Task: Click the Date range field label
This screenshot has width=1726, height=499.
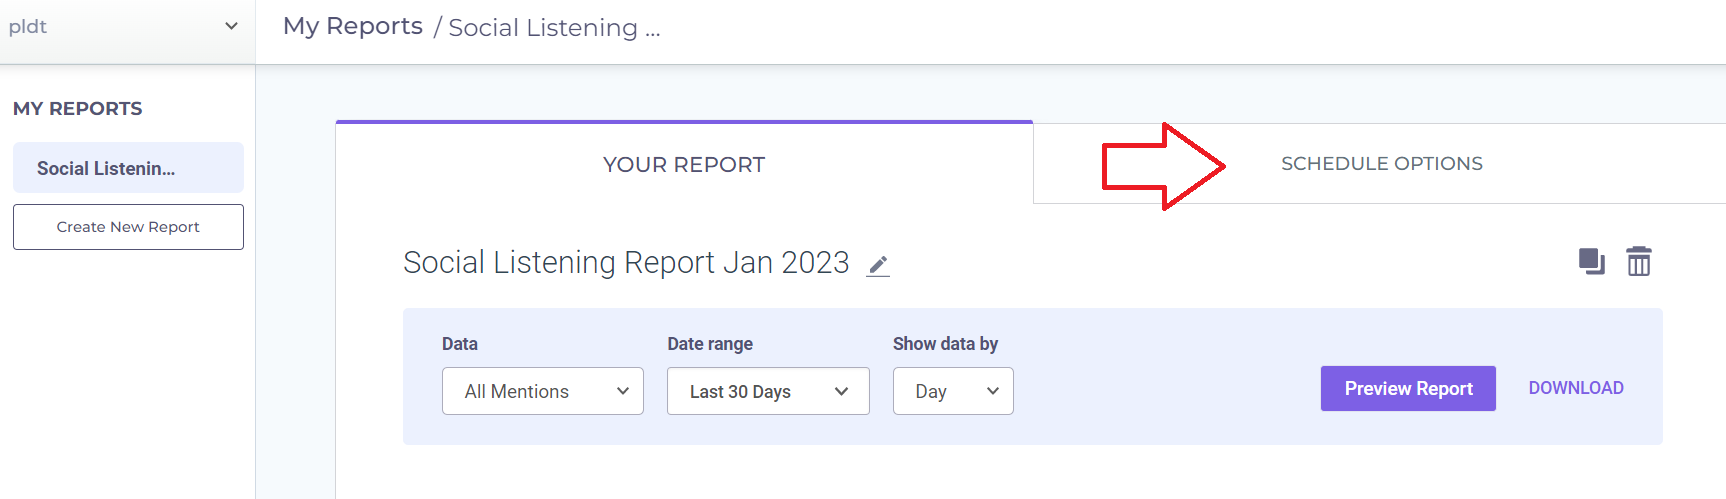Action: (710, 344)
